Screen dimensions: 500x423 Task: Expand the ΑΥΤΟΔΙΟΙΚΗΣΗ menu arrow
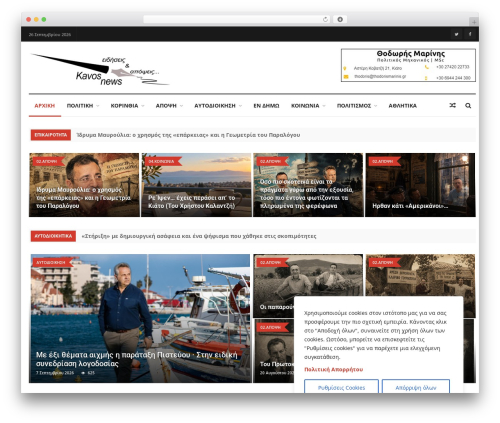pyautogui.click(x=240, y=106)
